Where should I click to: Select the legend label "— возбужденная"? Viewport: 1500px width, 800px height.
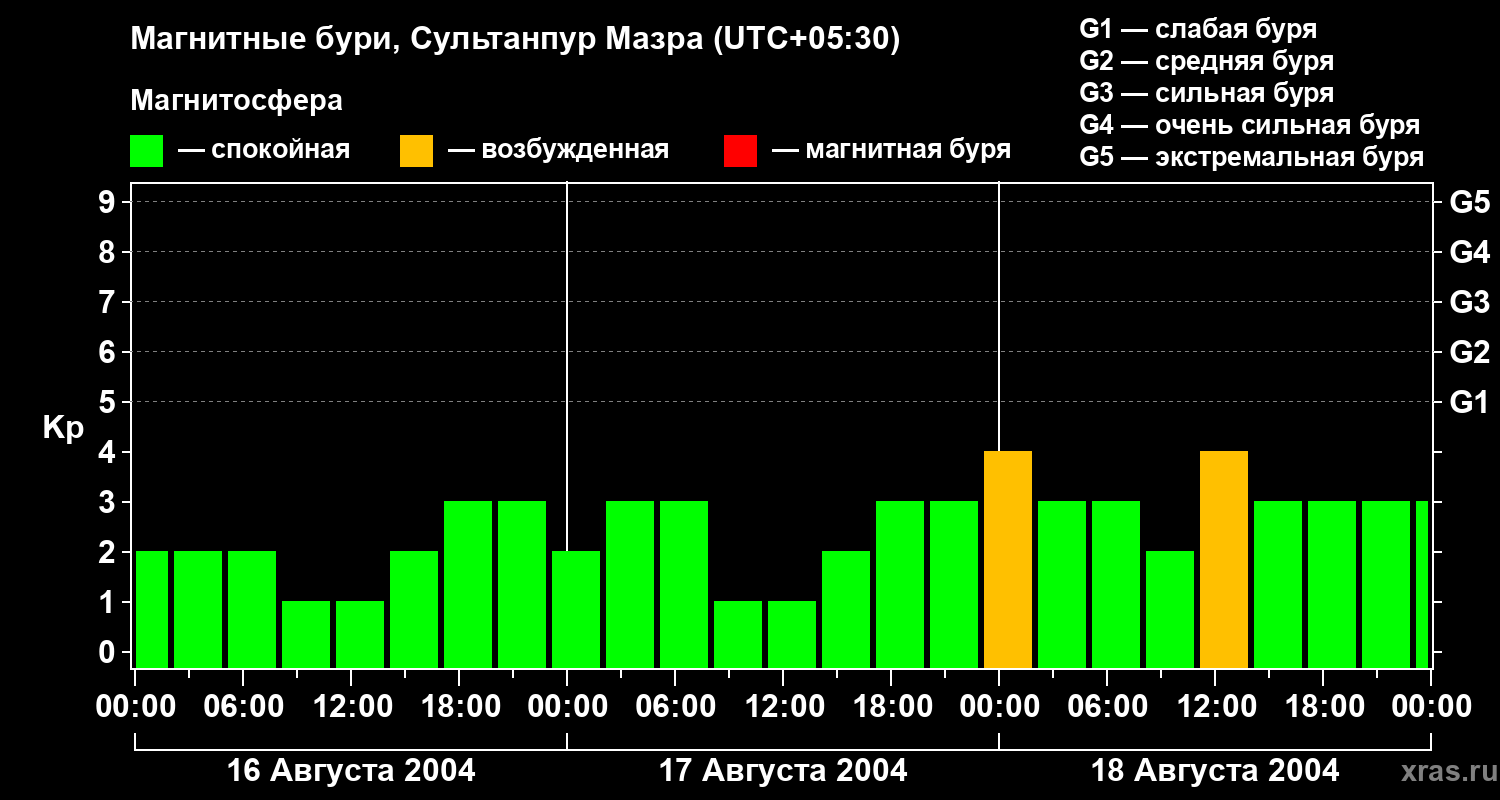click(x=558, y=150)
